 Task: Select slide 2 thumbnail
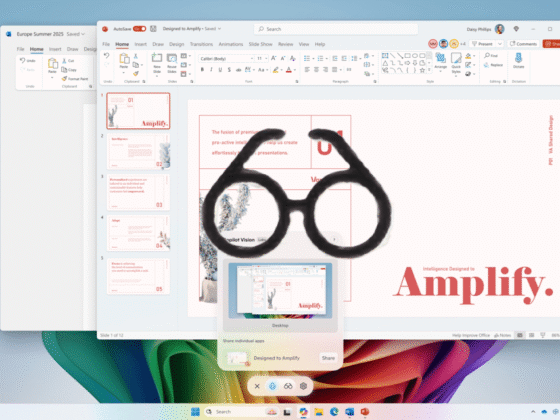139,151
